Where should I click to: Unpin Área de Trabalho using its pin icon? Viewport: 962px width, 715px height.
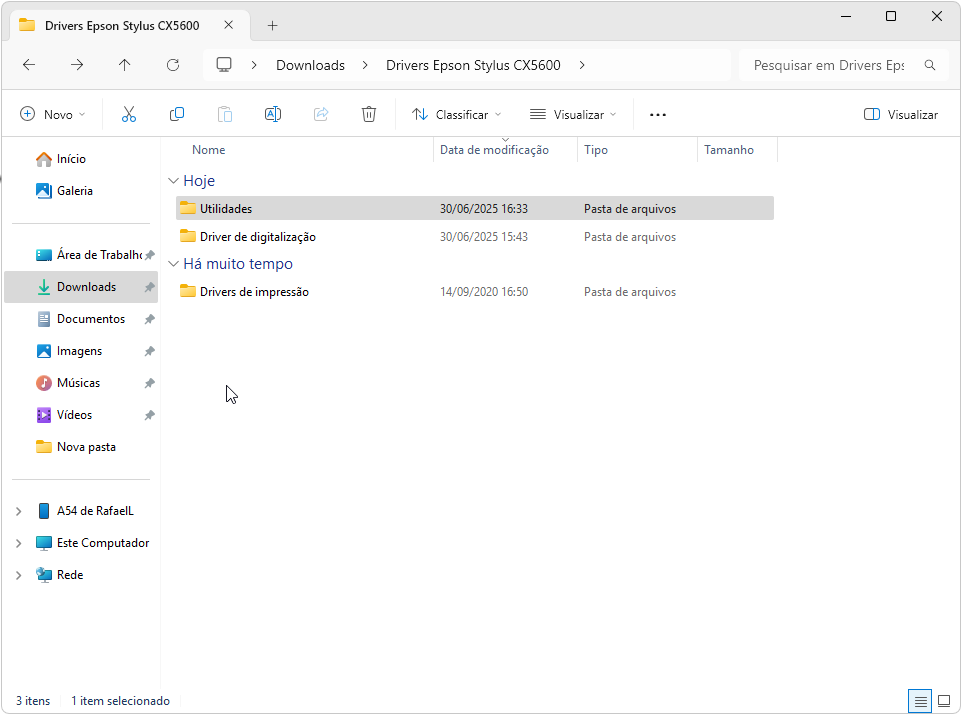(149, 255)
